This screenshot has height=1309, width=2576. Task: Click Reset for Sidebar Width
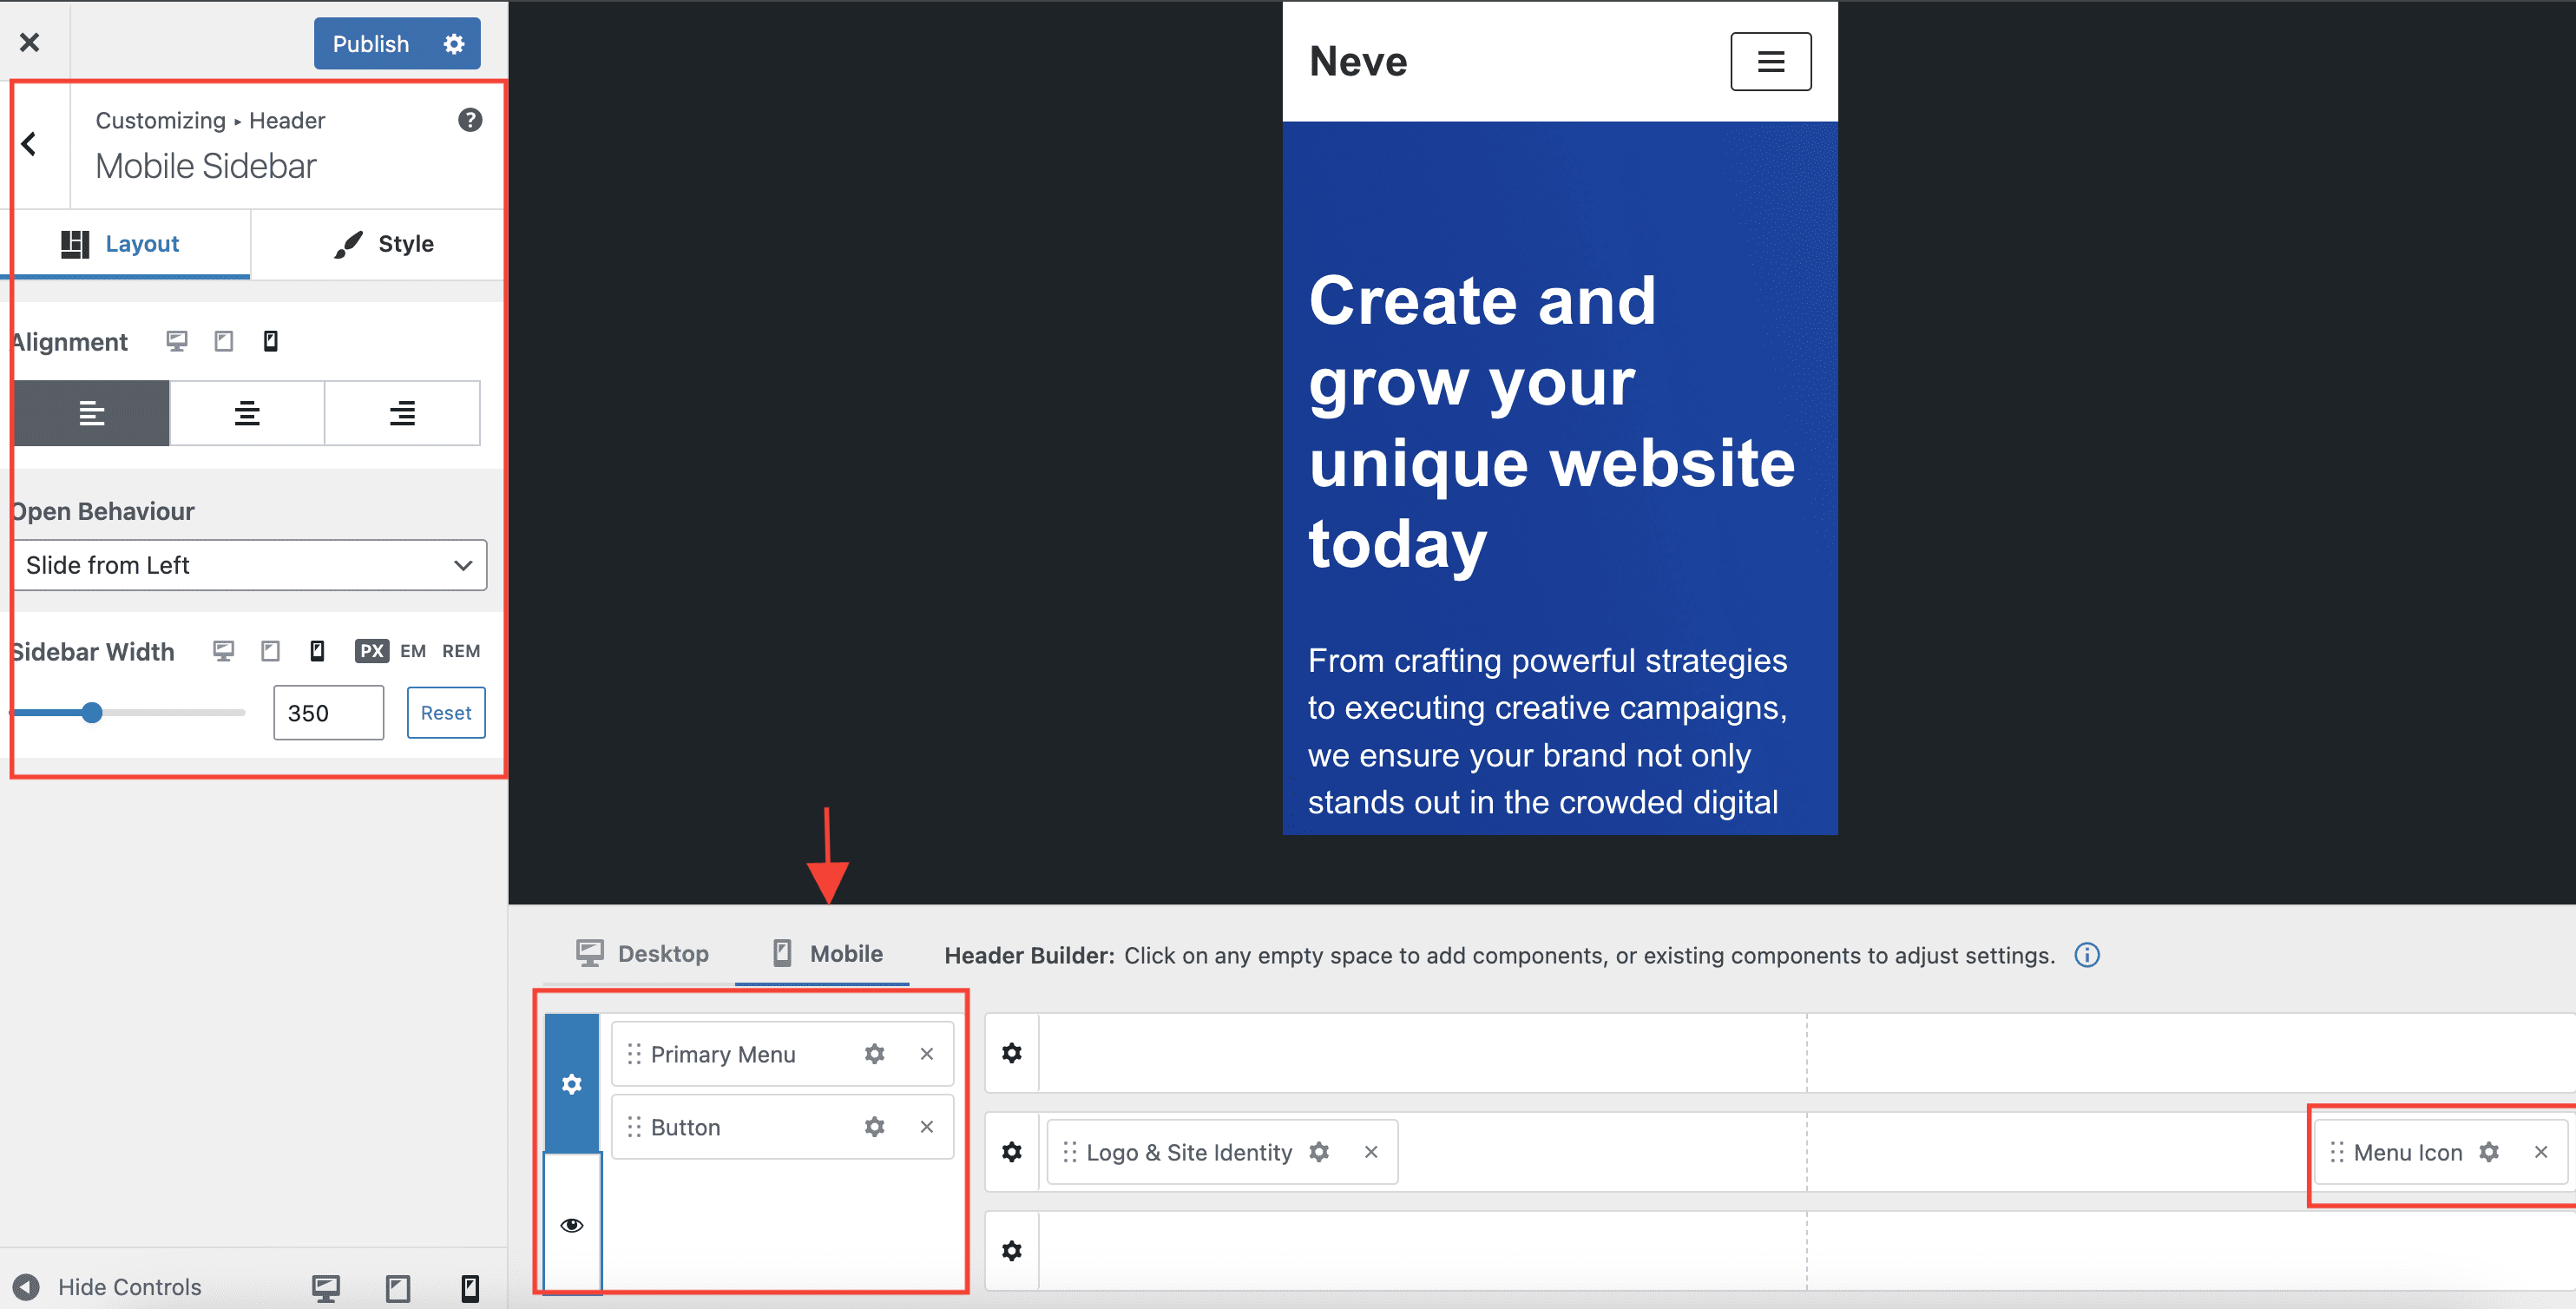pos(446,713)
